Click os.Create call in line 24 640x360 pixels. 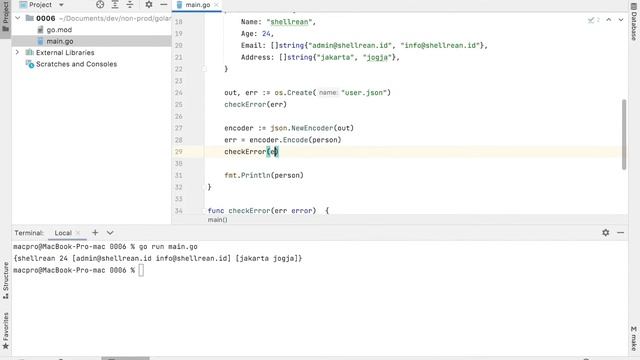pos(295,93)
